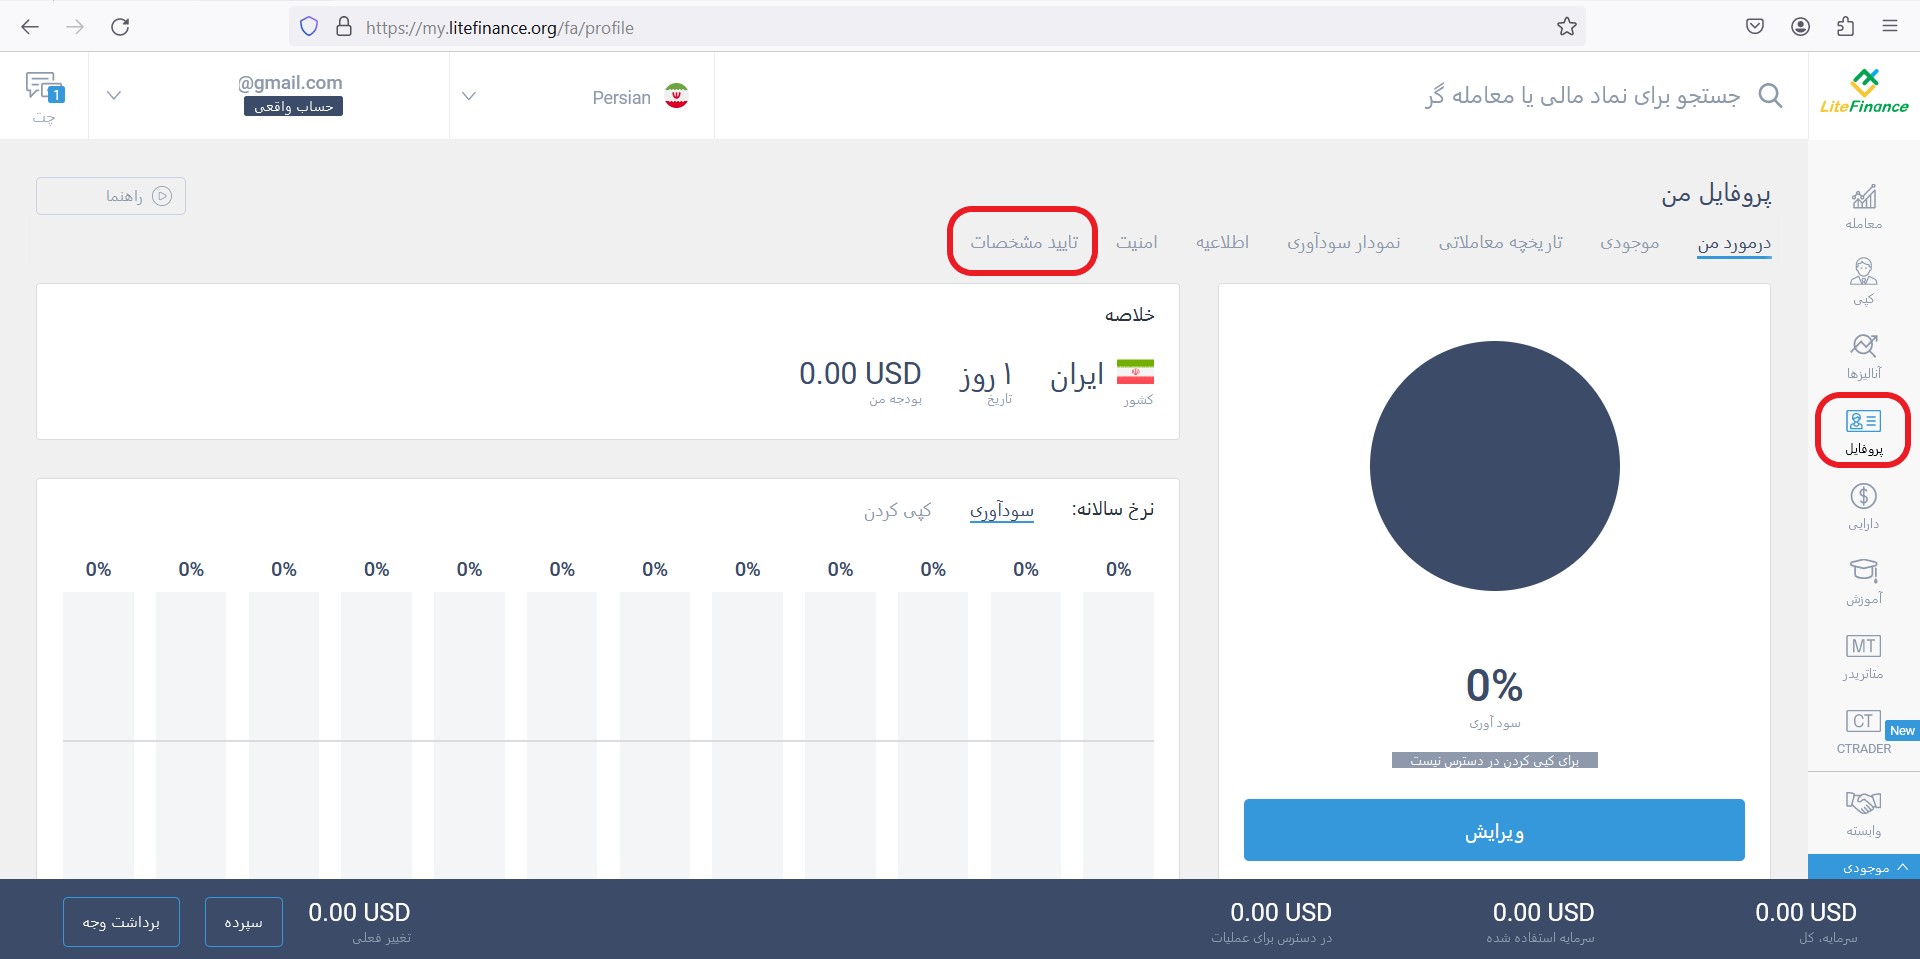The width and height of the screenshot is (1920, 959).
Task: Go back with browser back arrow
Action: (30, 27)
